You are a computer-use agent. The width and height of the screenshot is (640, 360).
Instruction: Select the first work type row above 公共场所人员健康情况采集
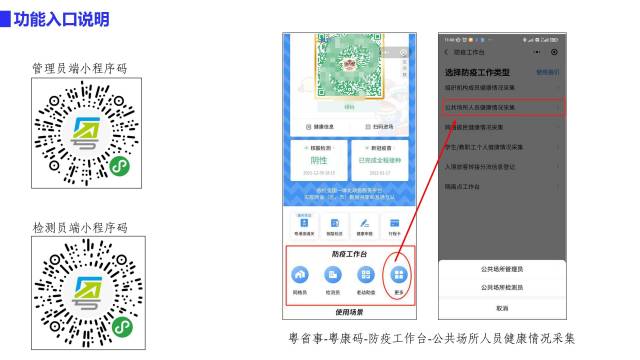pyautogui.click(x=502, y=88)
